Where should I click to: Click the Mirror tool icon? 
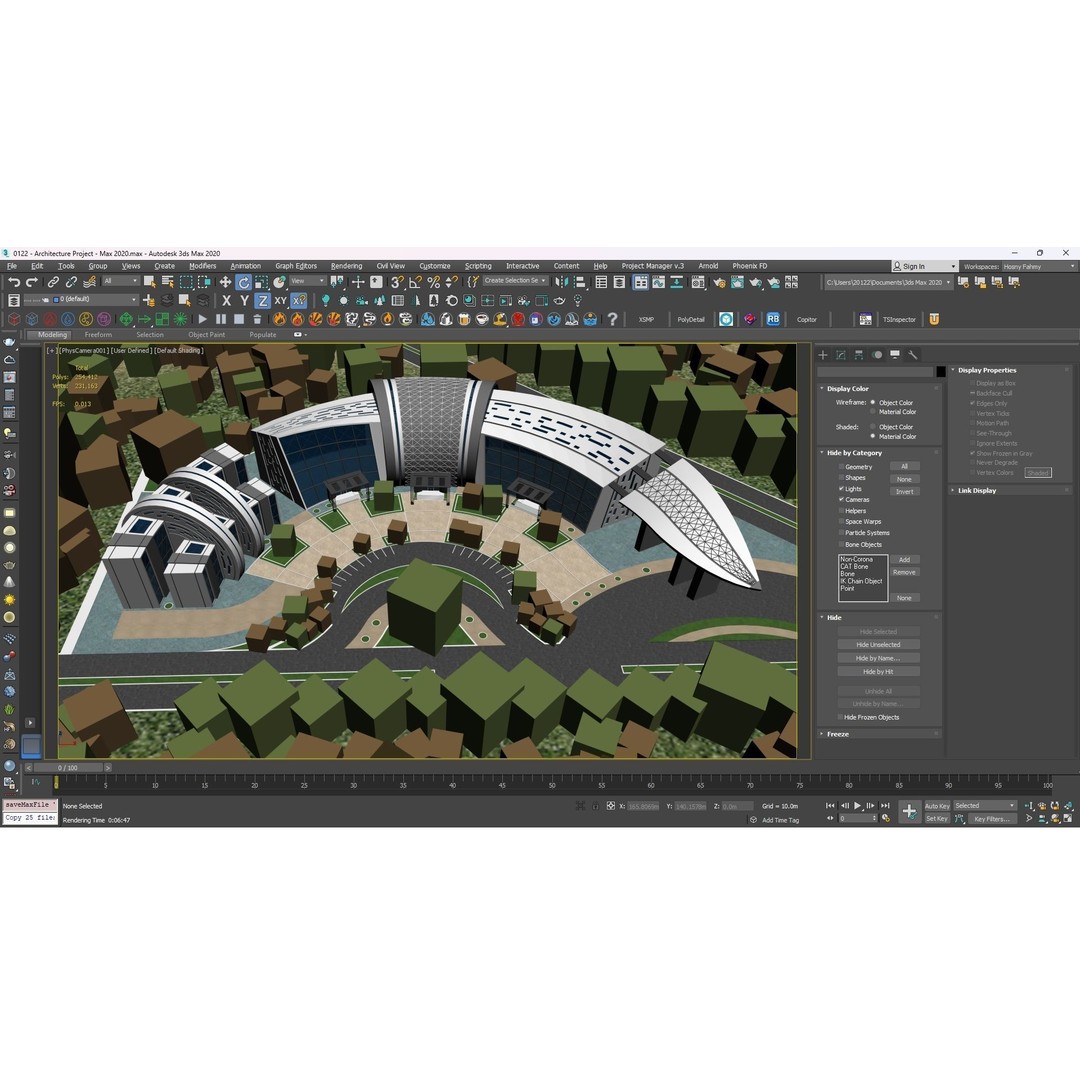(562, 282)
